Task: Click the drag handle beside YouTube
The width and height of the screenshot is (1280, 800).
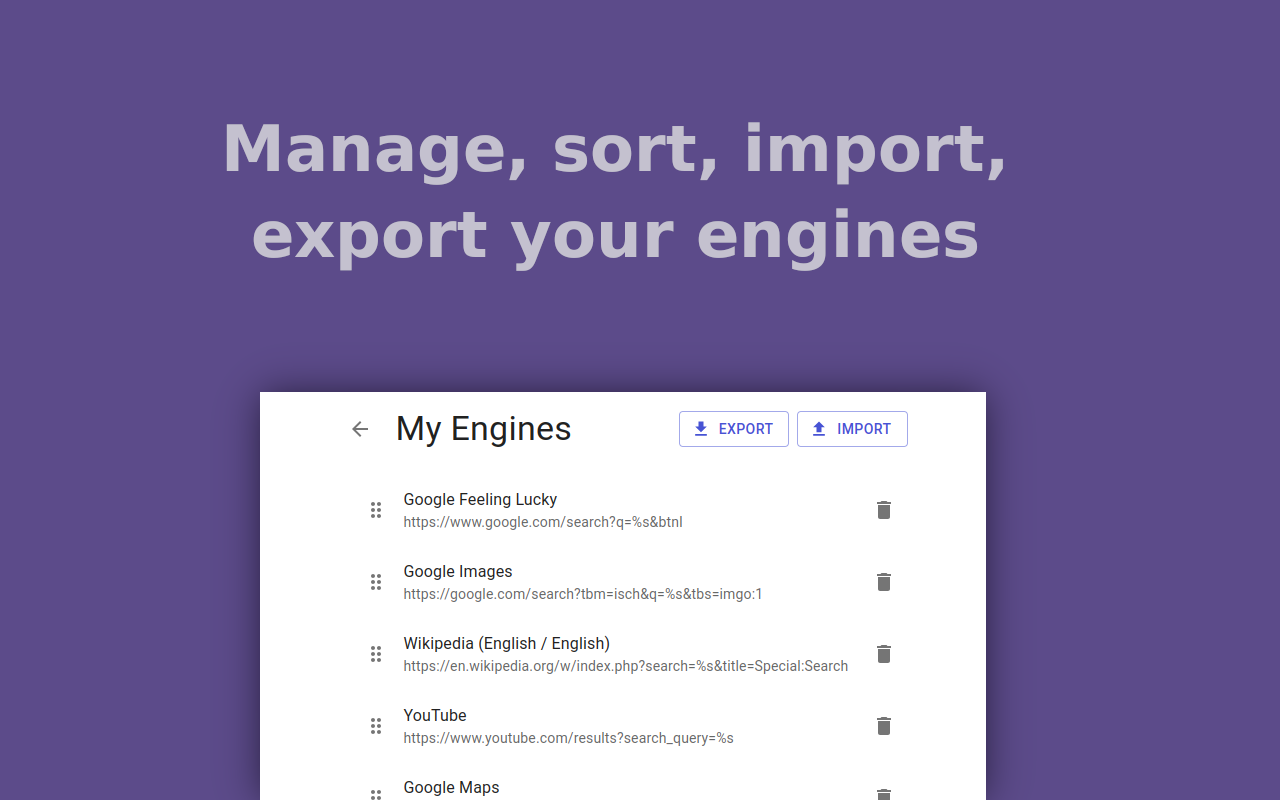Action: [x=376, y=725]
